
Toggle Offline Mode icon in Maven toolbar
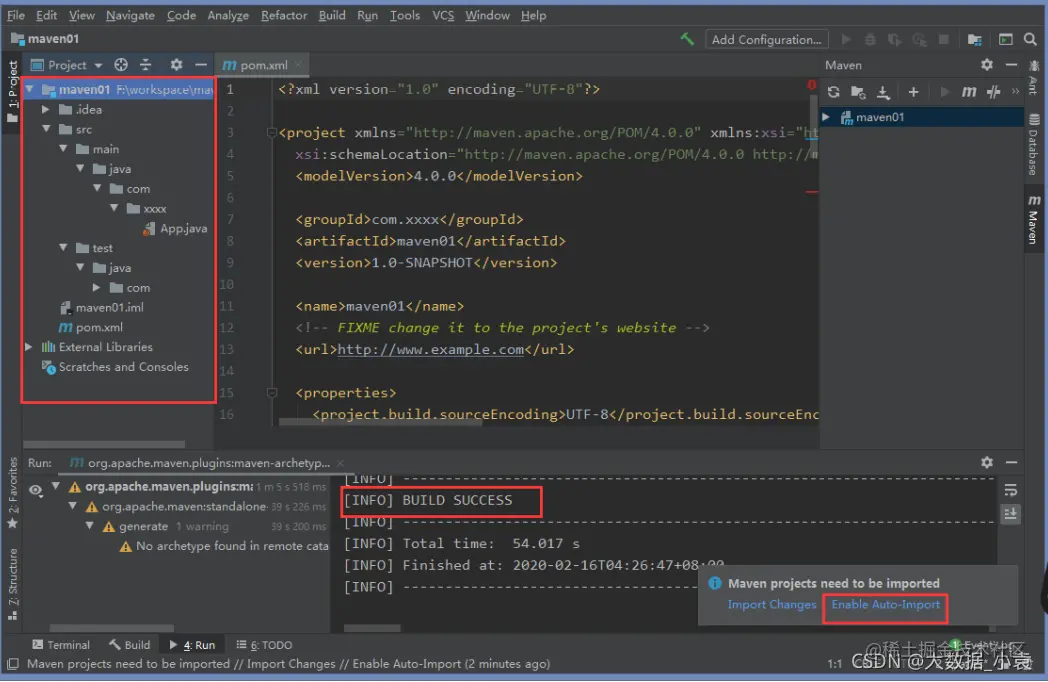(x=993, y=92)
